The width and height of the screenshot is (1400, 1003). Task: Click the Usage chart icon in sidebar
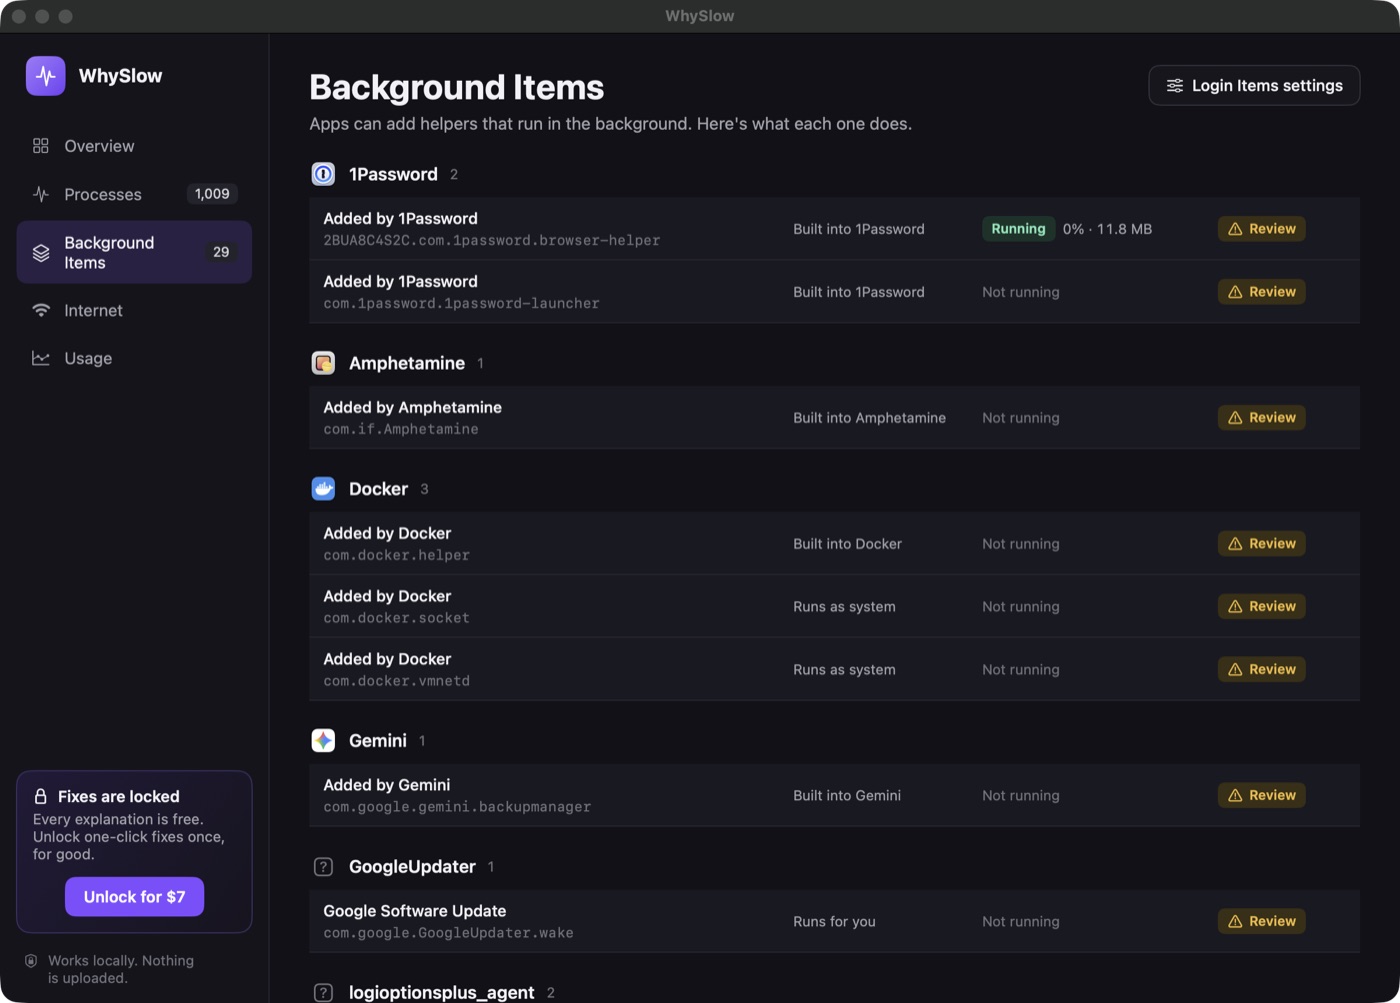point(41,358)
